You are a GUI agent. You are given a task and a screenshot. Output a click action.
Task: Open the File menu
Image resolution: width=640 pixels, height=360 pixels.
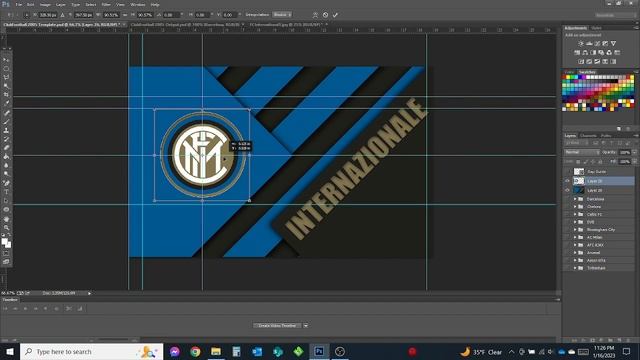pos(19,4)
